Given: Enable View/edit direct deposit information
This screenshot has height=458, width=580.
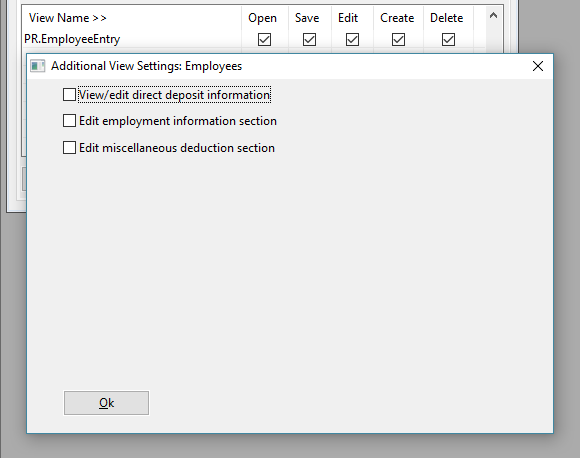Looking at the screenshot, I should coord(69,95).
